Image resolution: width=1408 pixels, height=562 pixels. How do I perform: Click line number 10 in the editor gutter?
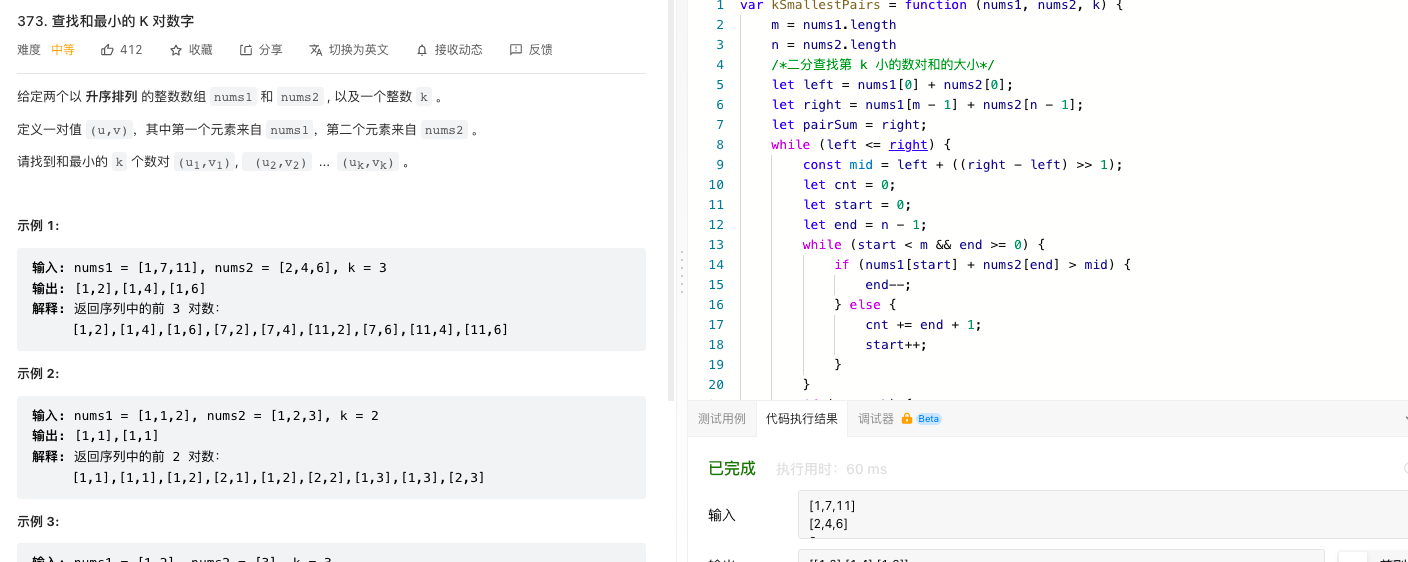715,185
